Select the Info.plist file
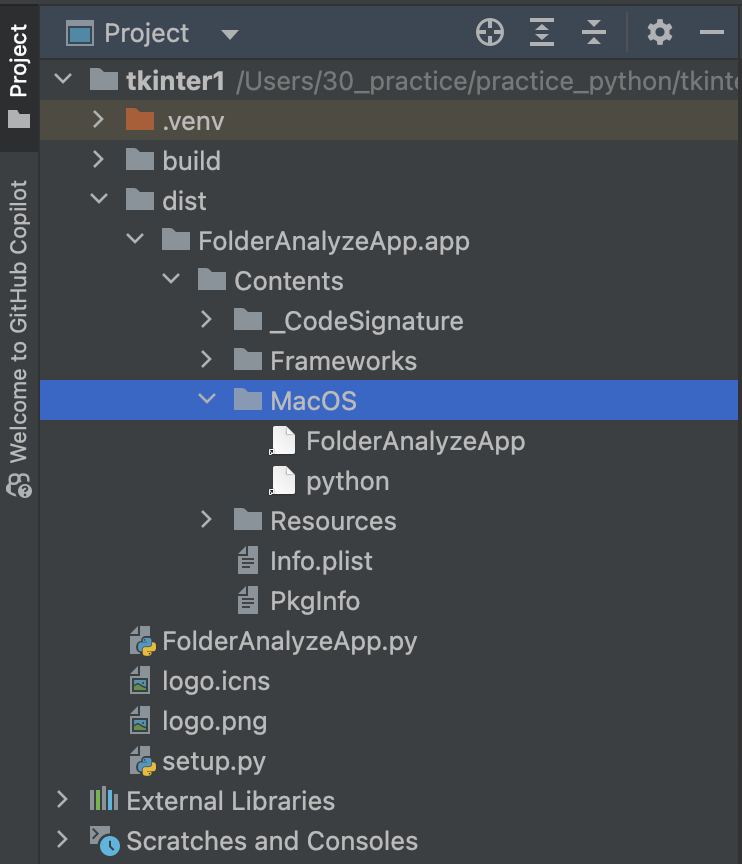This screenshot has height=864, width=742. point(320,561)
